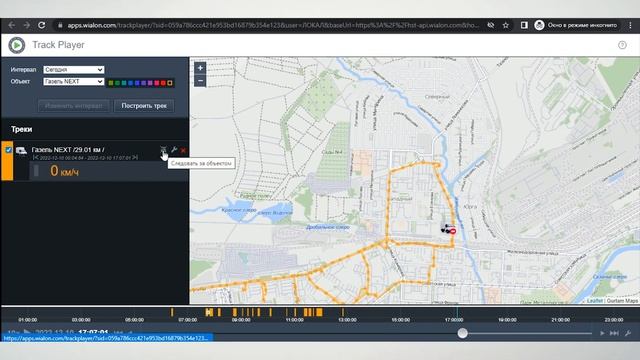This screenshot has width=640, height=360.
Task: Click the Track Player logo icon
Action: pyautogui.click(x=17, y=45)
